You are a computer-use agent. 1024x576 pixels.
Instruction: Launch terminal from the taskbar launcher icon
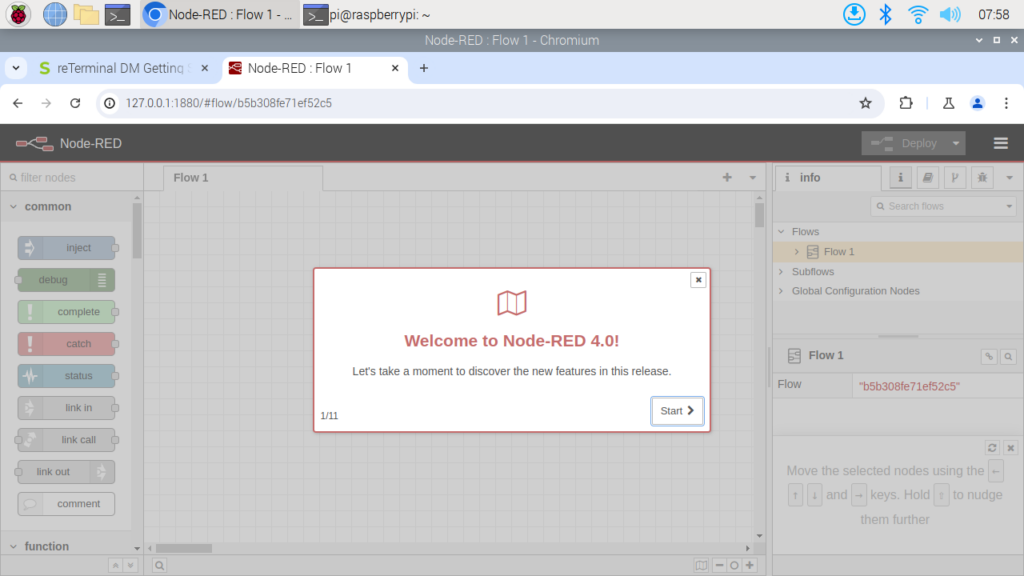(118, 14)
